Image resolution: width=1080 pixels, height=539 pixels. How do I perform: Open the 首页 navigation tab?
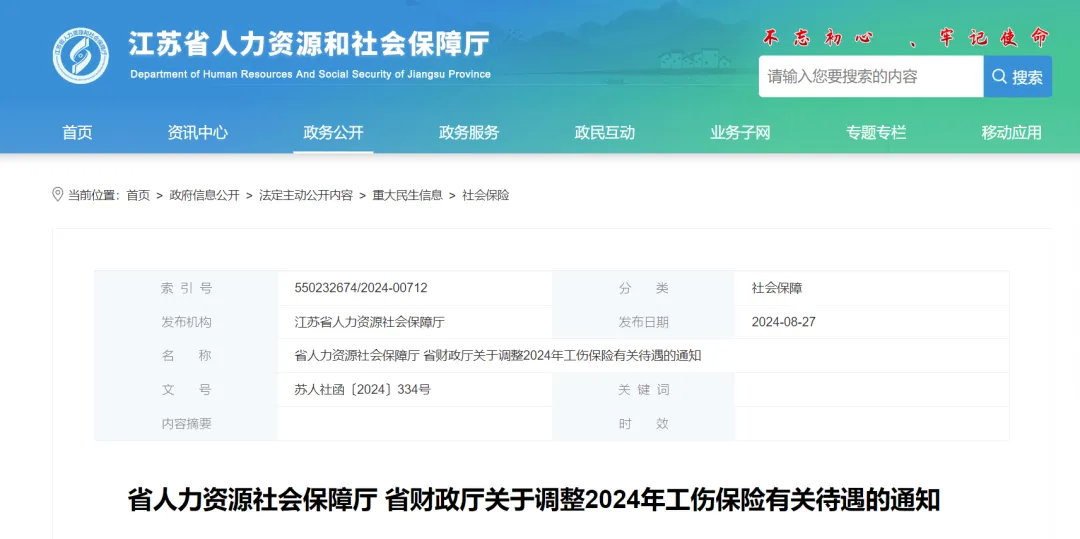click(x=77, y=132)
